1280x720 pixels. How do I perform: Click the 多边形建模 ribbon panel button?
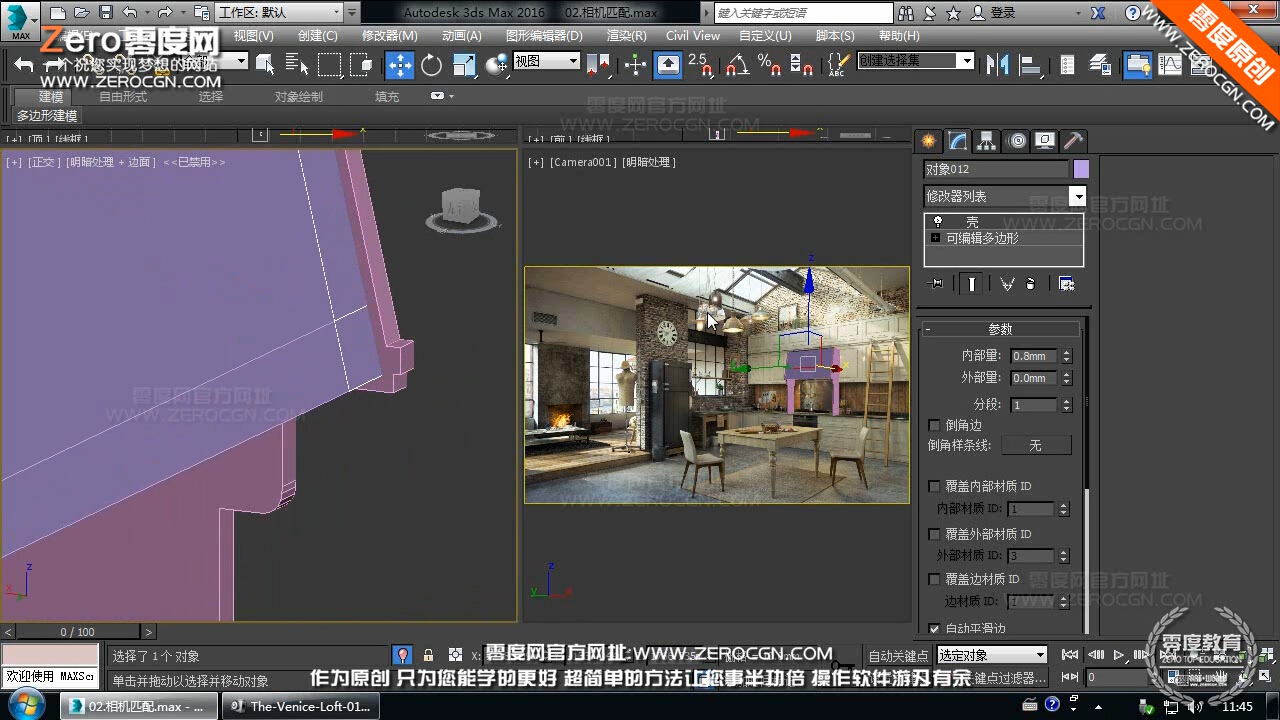click(x=47, y=116)
